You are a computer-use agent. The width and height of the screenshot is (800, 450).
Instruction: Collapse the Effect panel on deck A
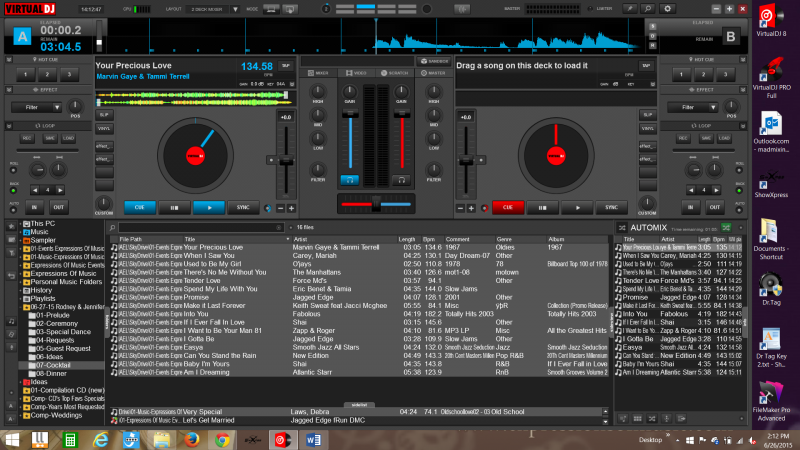(x=9, y=90)
